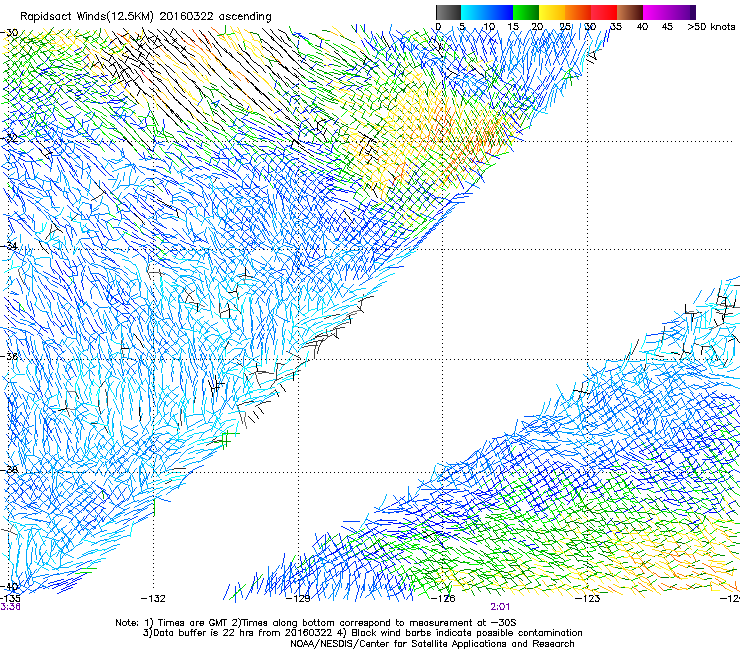Image resolution: width=740 pixels, height=650 pixels.
Task: Select the '-123' longitude axis label
Action: pyautogui.click(x=588, y=599)
